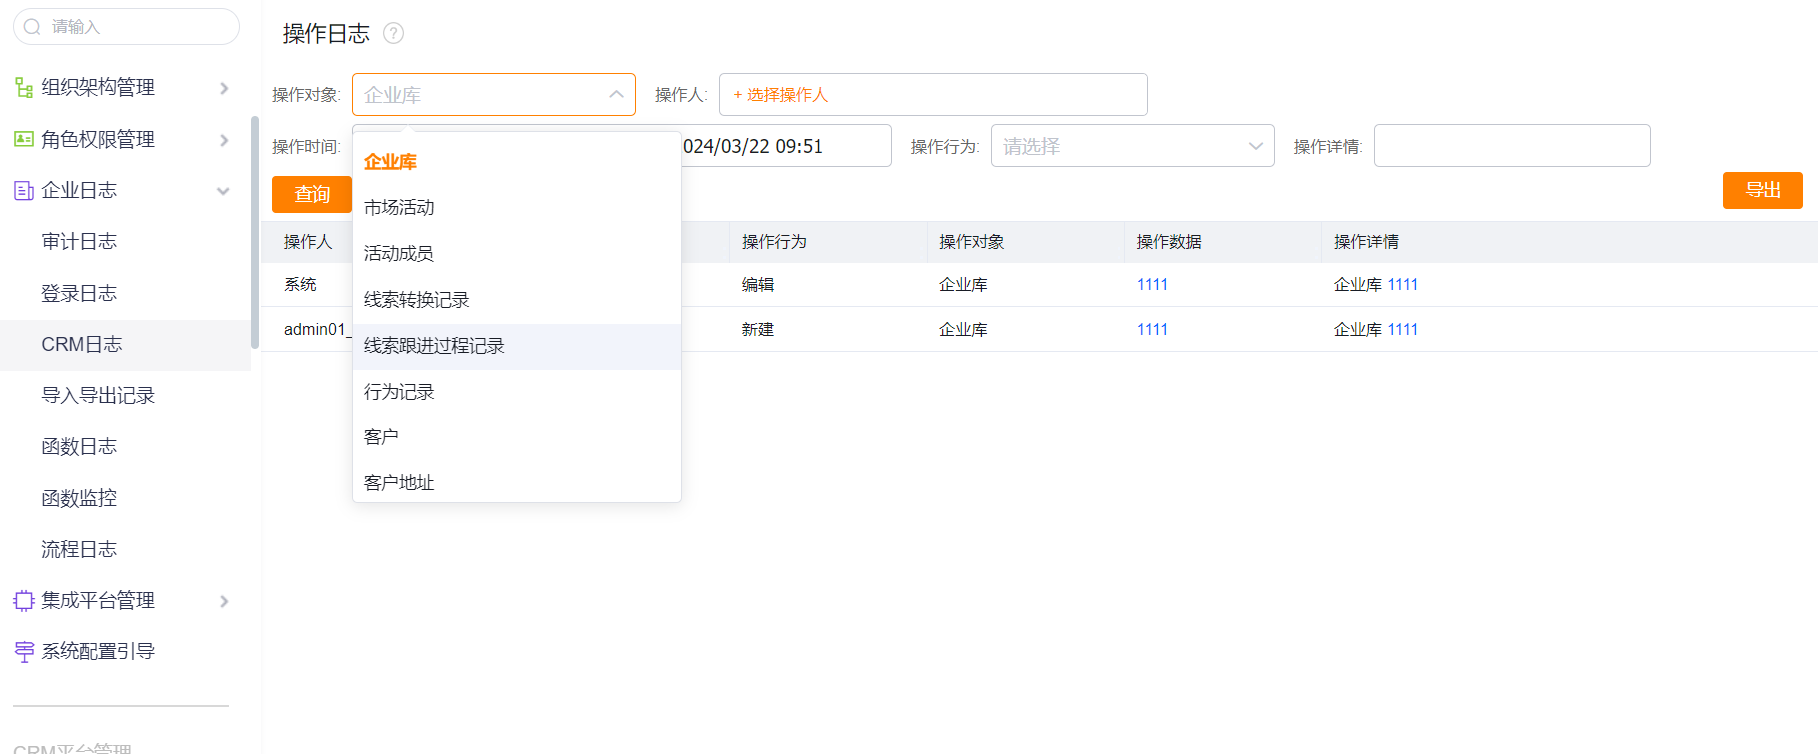The width and height of the screenshot is (1818, 754).
Task: Click the admin01_ operator cell
Action: [x=317, y=330]
